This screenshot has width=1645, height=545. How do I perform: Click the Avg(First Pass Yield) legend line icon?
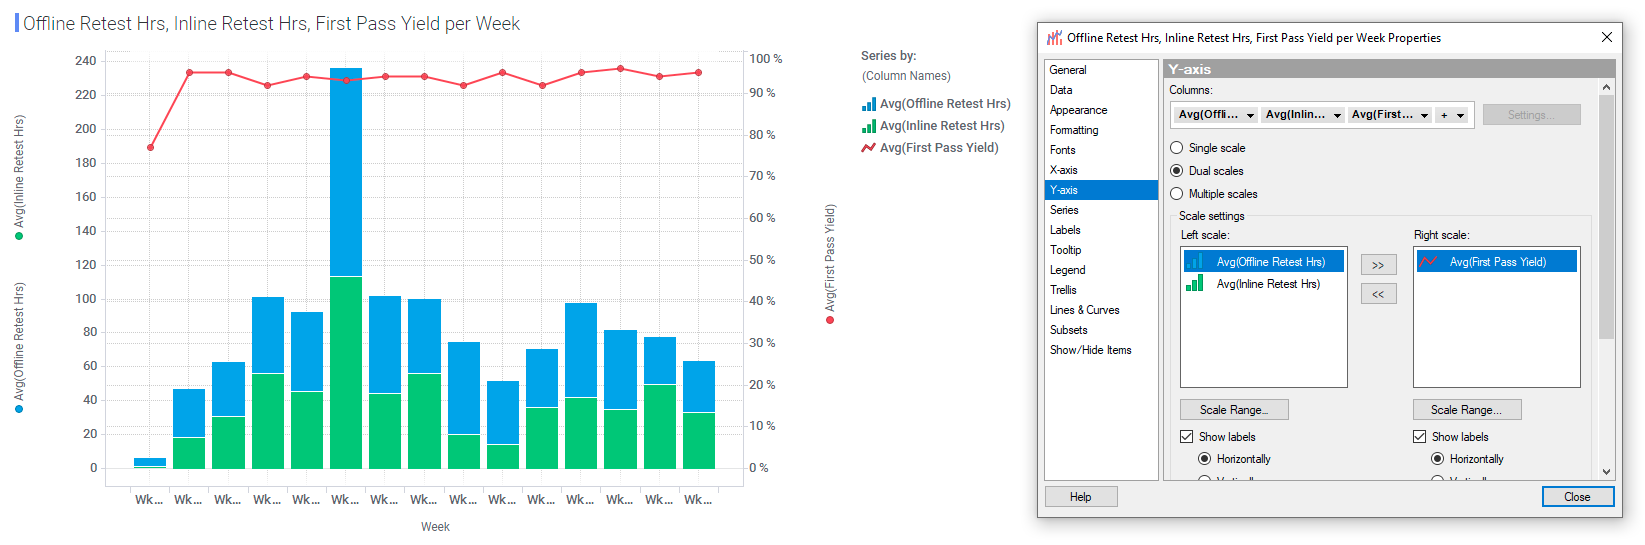coord(868,148)
